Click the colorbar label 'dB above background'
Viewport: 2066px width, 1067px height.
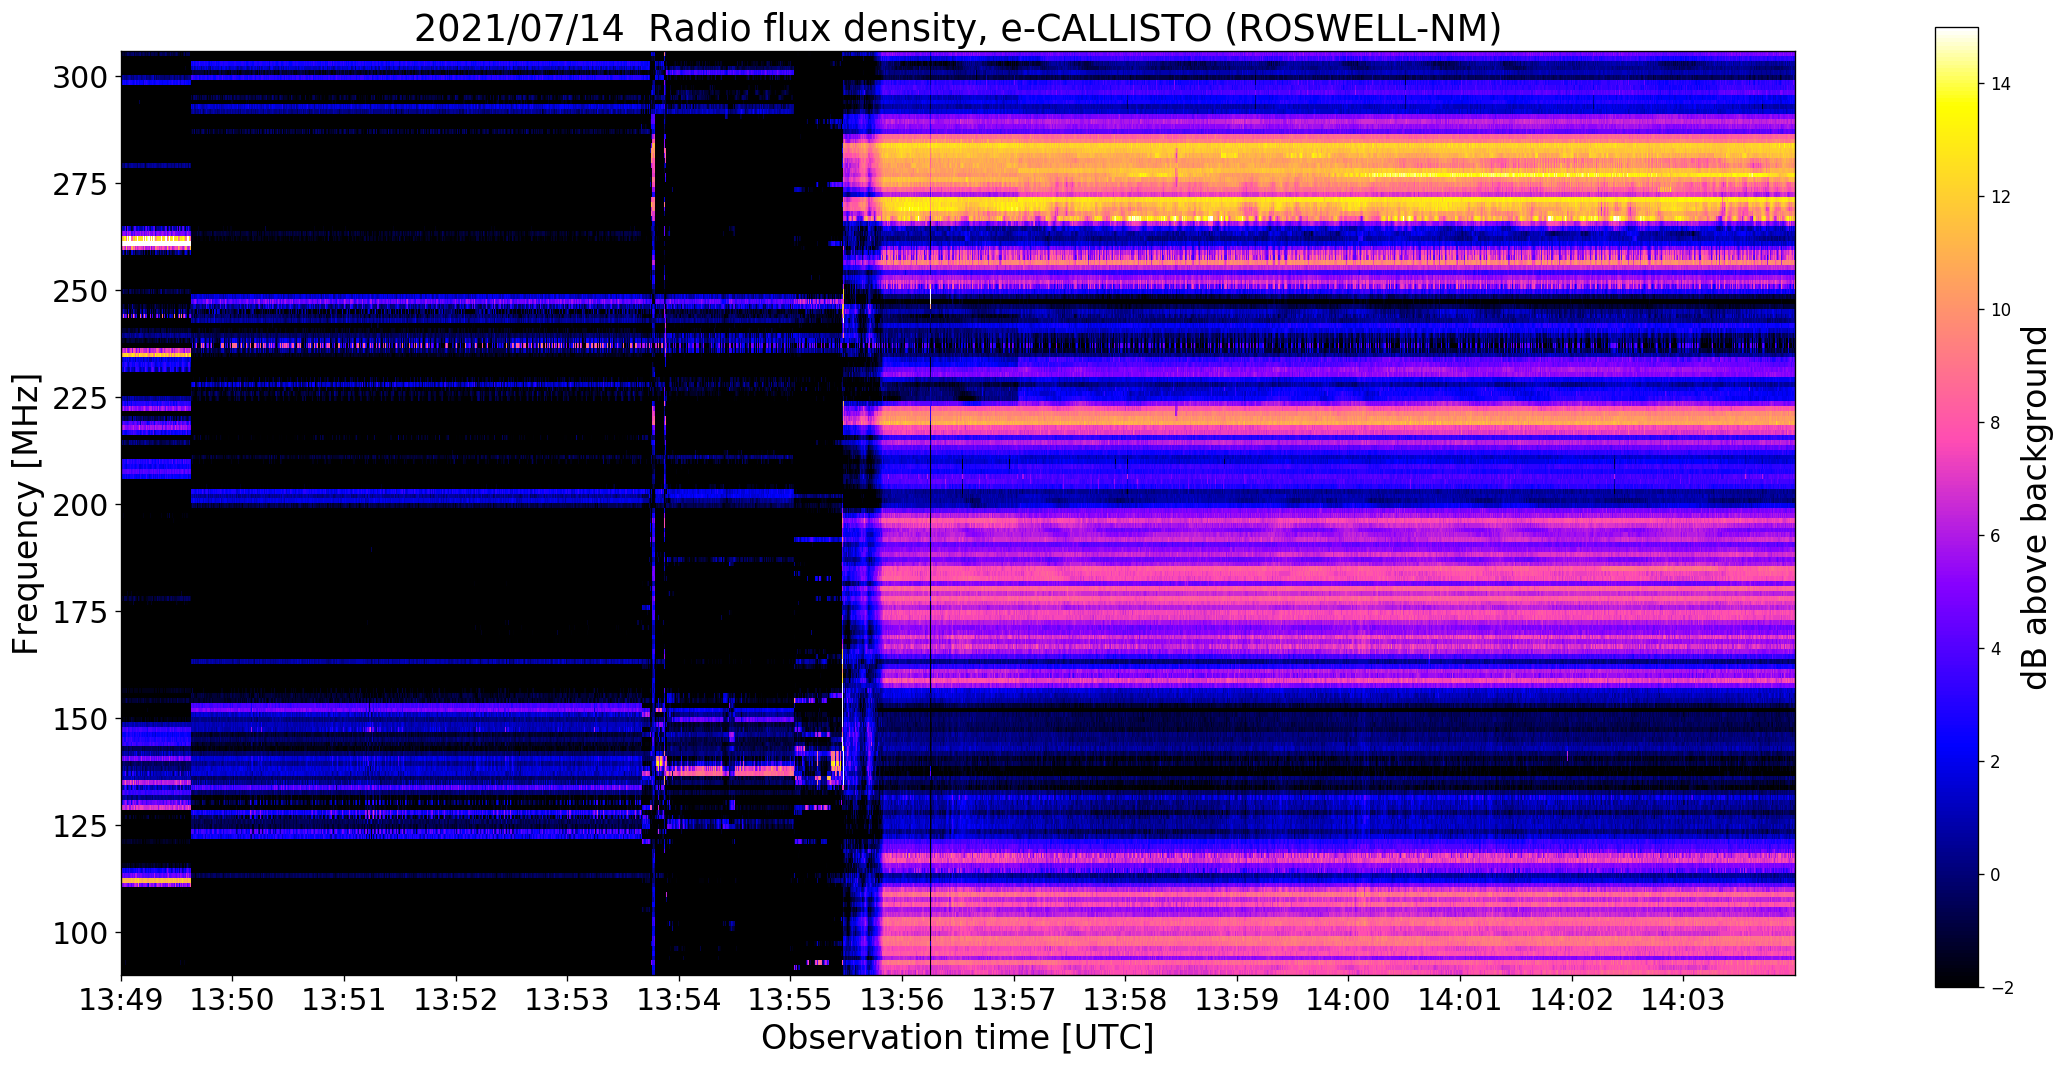click(x=2034, y=507)
